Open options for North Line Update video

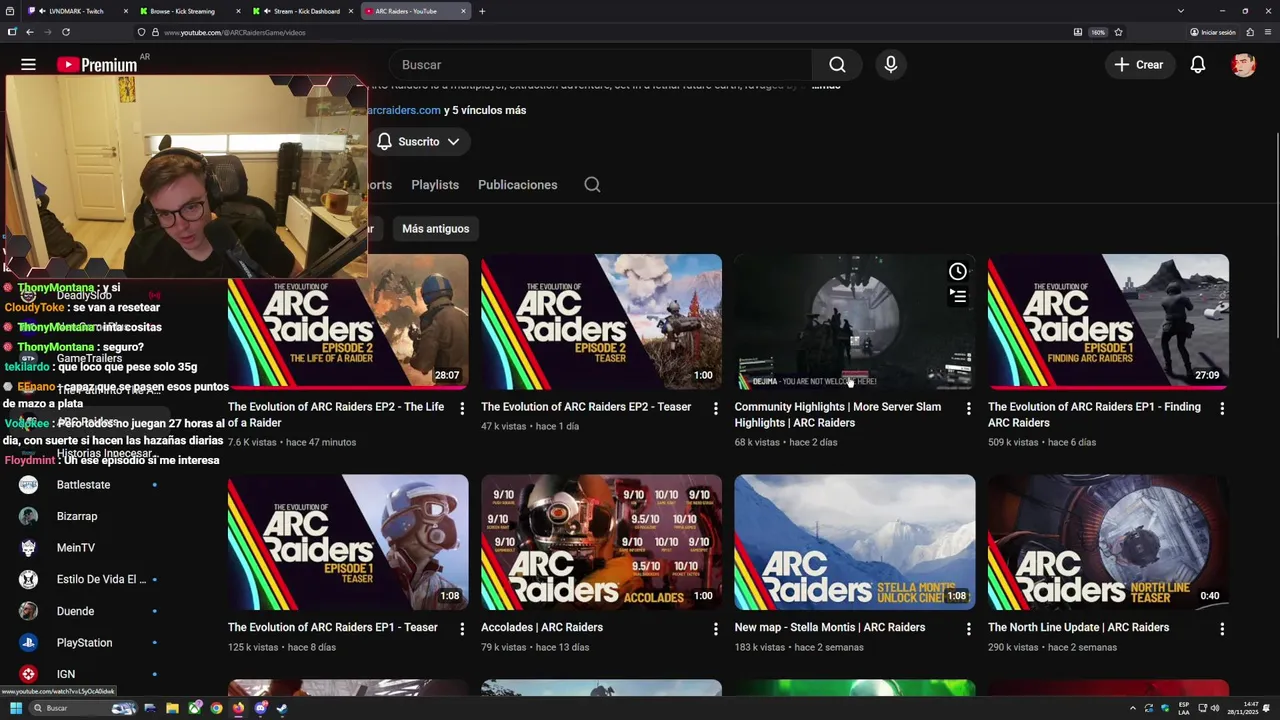[1222, 629]
